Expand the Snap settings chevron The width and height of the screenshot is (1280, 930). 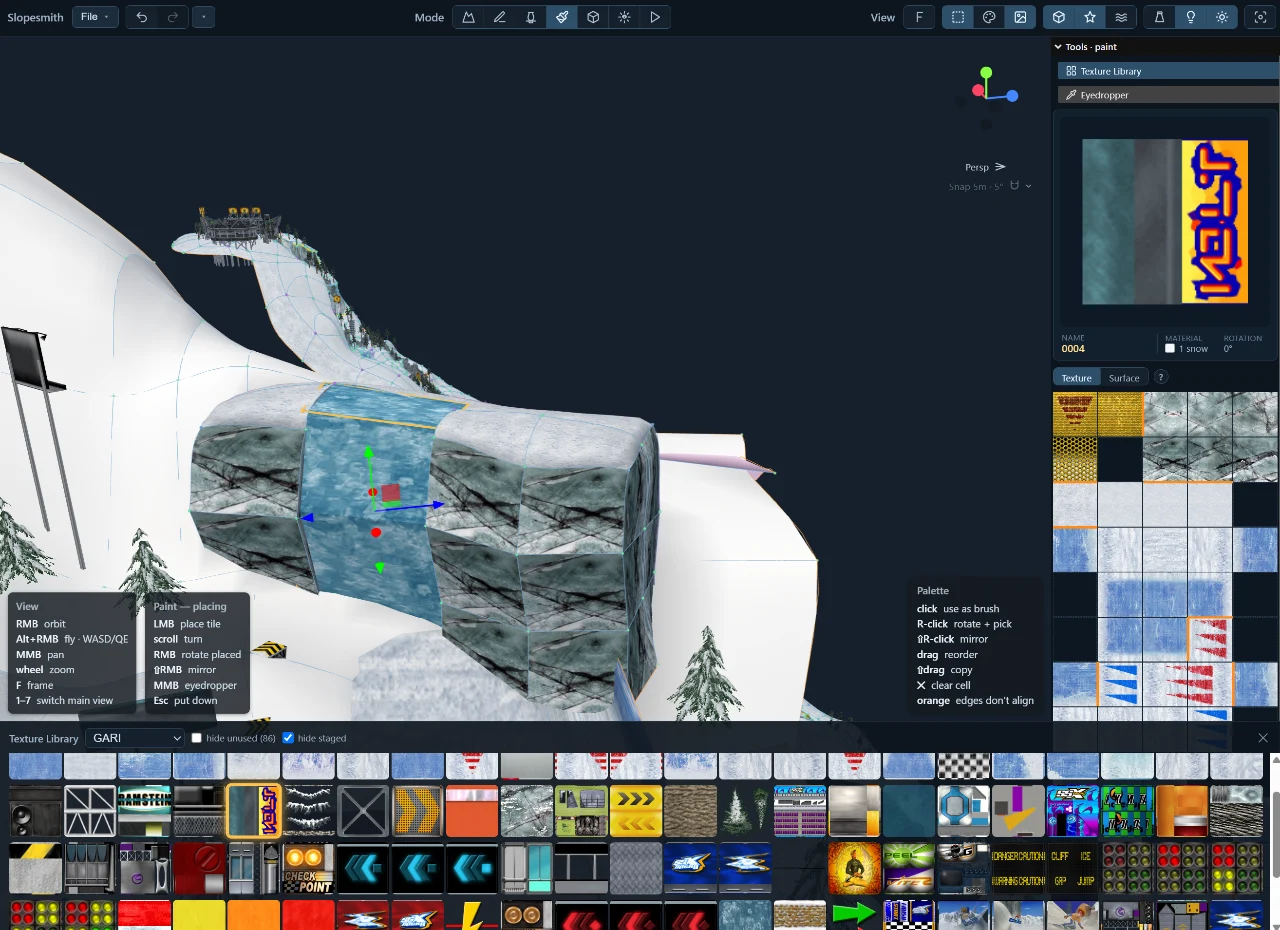pyautogui.click(x=1028, y=186)
